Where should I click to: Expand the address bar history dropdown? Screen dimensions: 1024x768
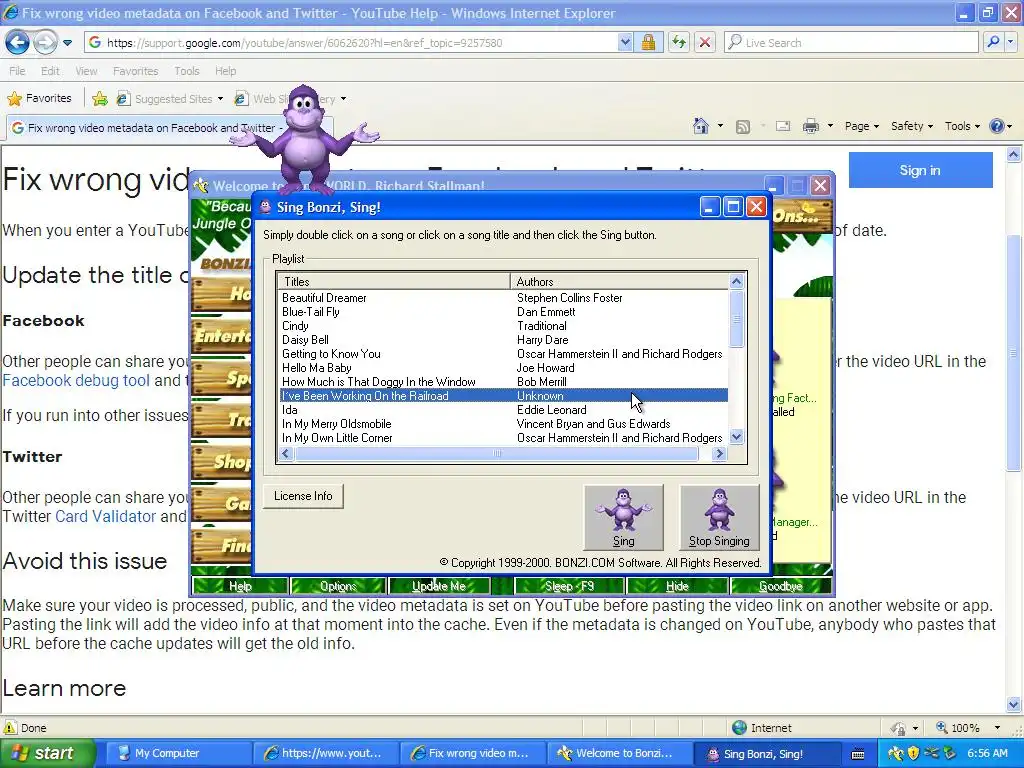tap(625, 43)
